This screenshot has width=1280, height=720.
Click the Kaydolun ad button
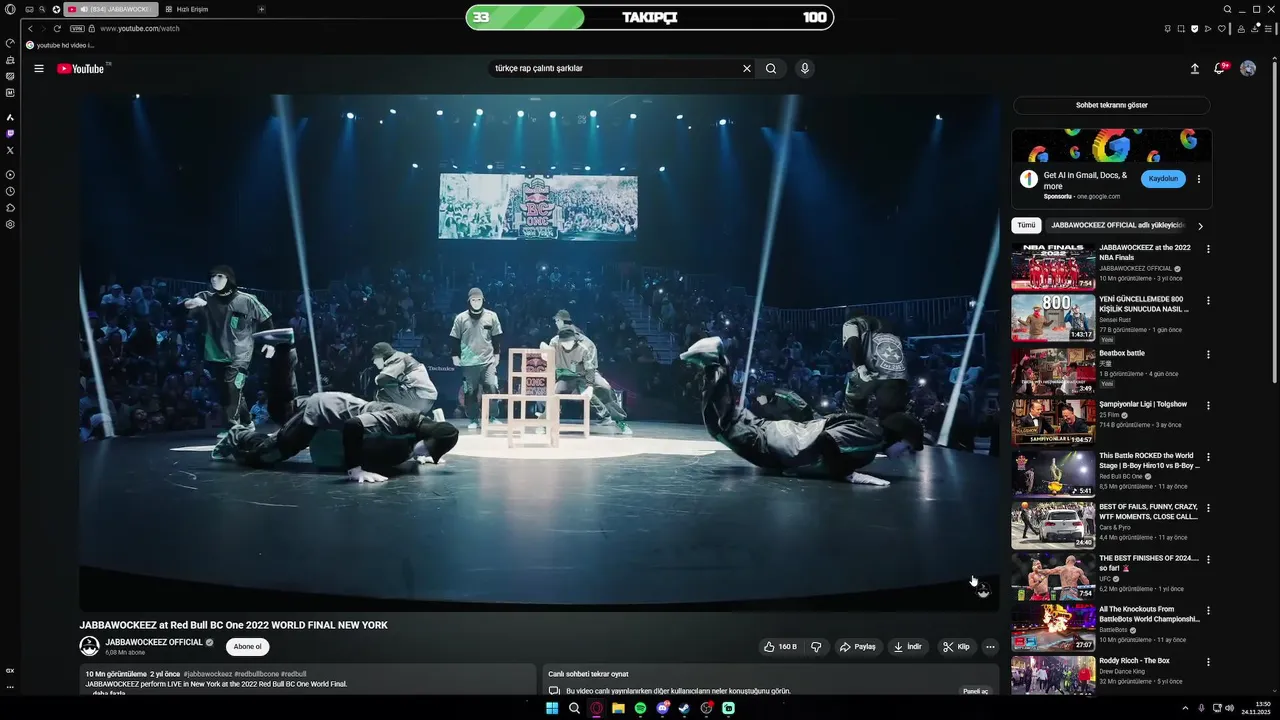[x=1163, y=179]
